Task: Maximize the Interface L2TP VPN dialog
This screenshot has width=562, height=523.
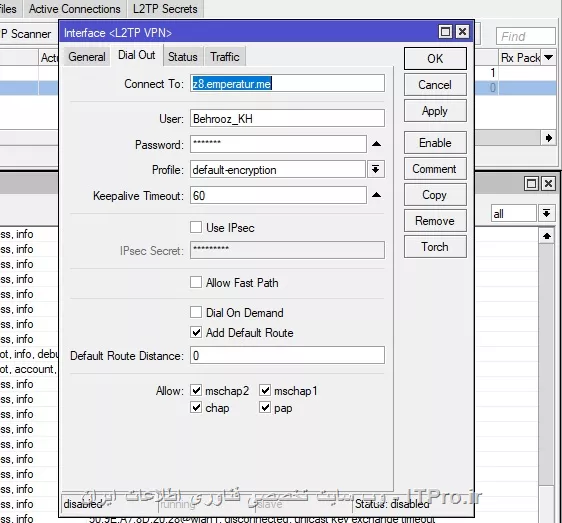Action: click(x=445, y=32)
